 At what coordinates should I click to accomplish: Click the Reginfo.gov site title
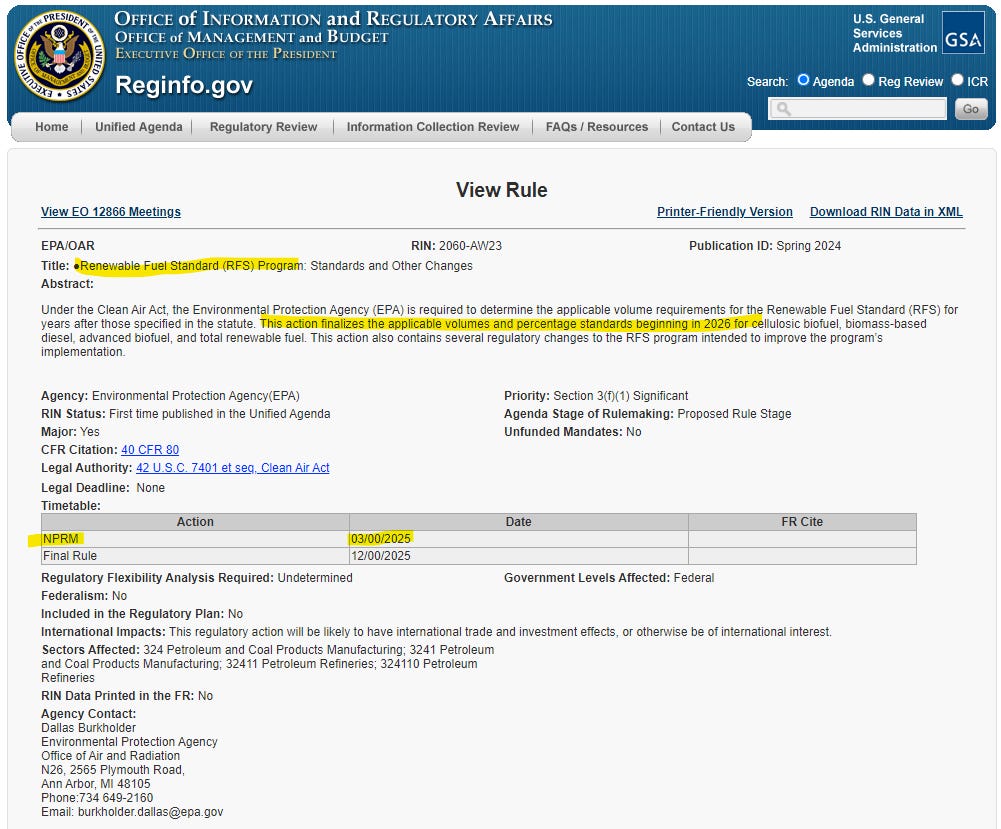click(x=184, y=86)
